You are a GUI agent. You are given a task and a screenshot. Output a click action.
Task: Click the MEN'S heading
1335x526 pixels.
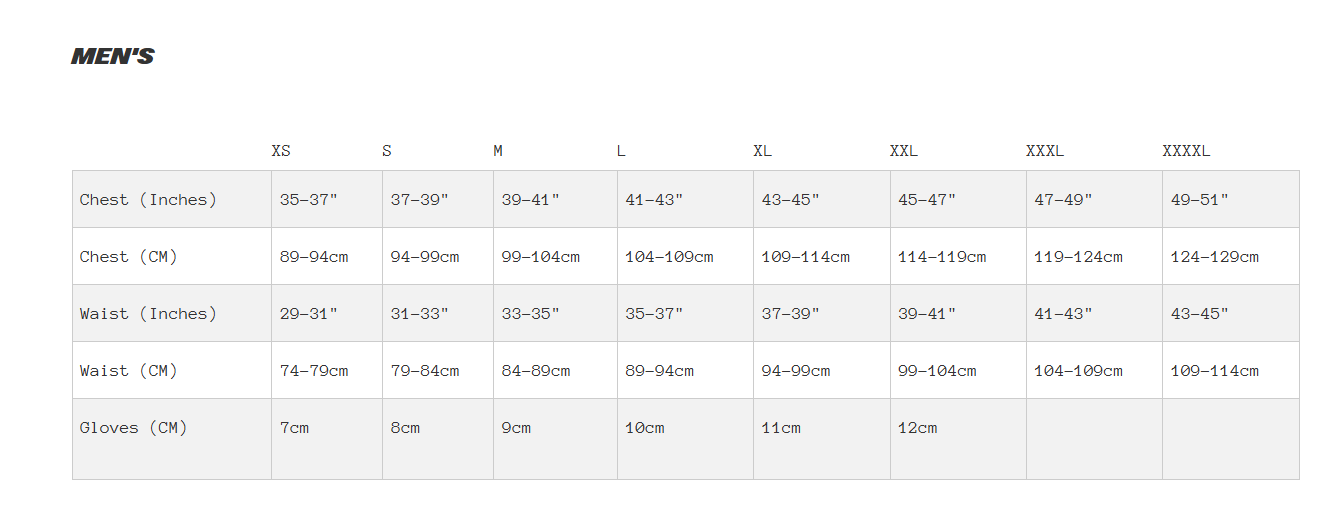(112, 57)
